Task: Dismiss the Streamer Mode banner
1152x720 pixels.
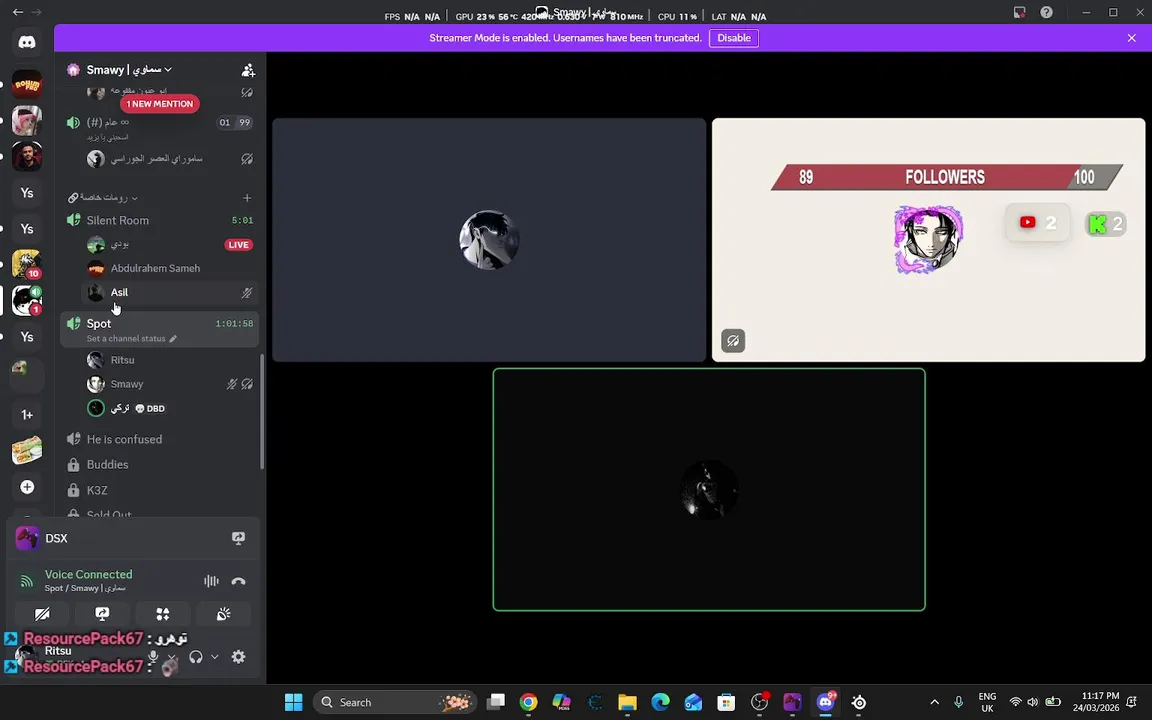Action: (1131, 38)
